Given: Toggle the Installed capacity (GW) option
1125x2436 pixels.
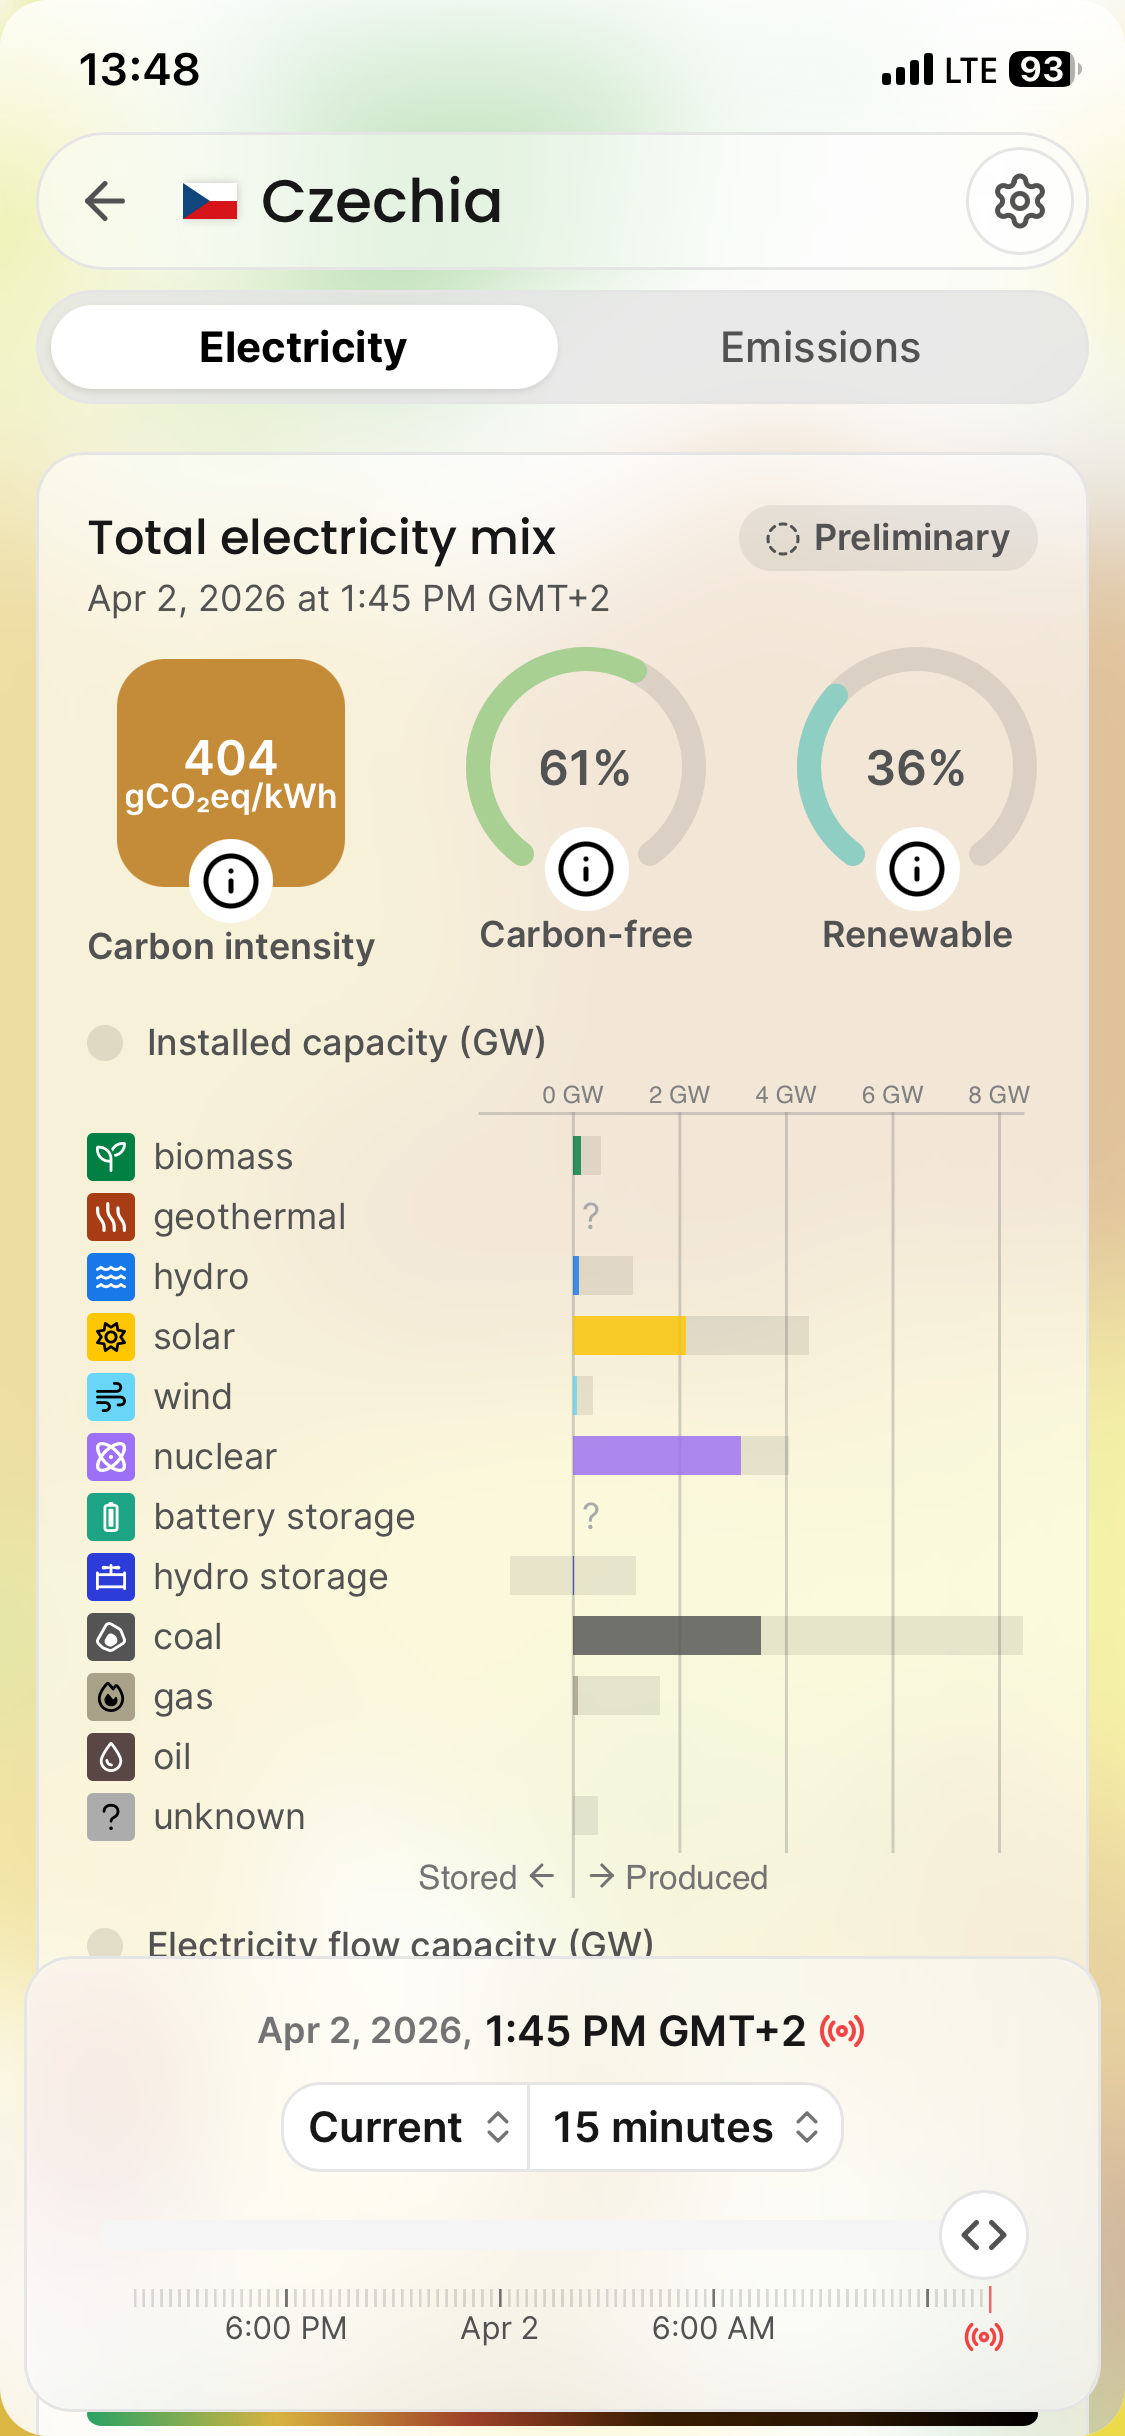Looking at the screenshot, I should tap(105, 1043).
